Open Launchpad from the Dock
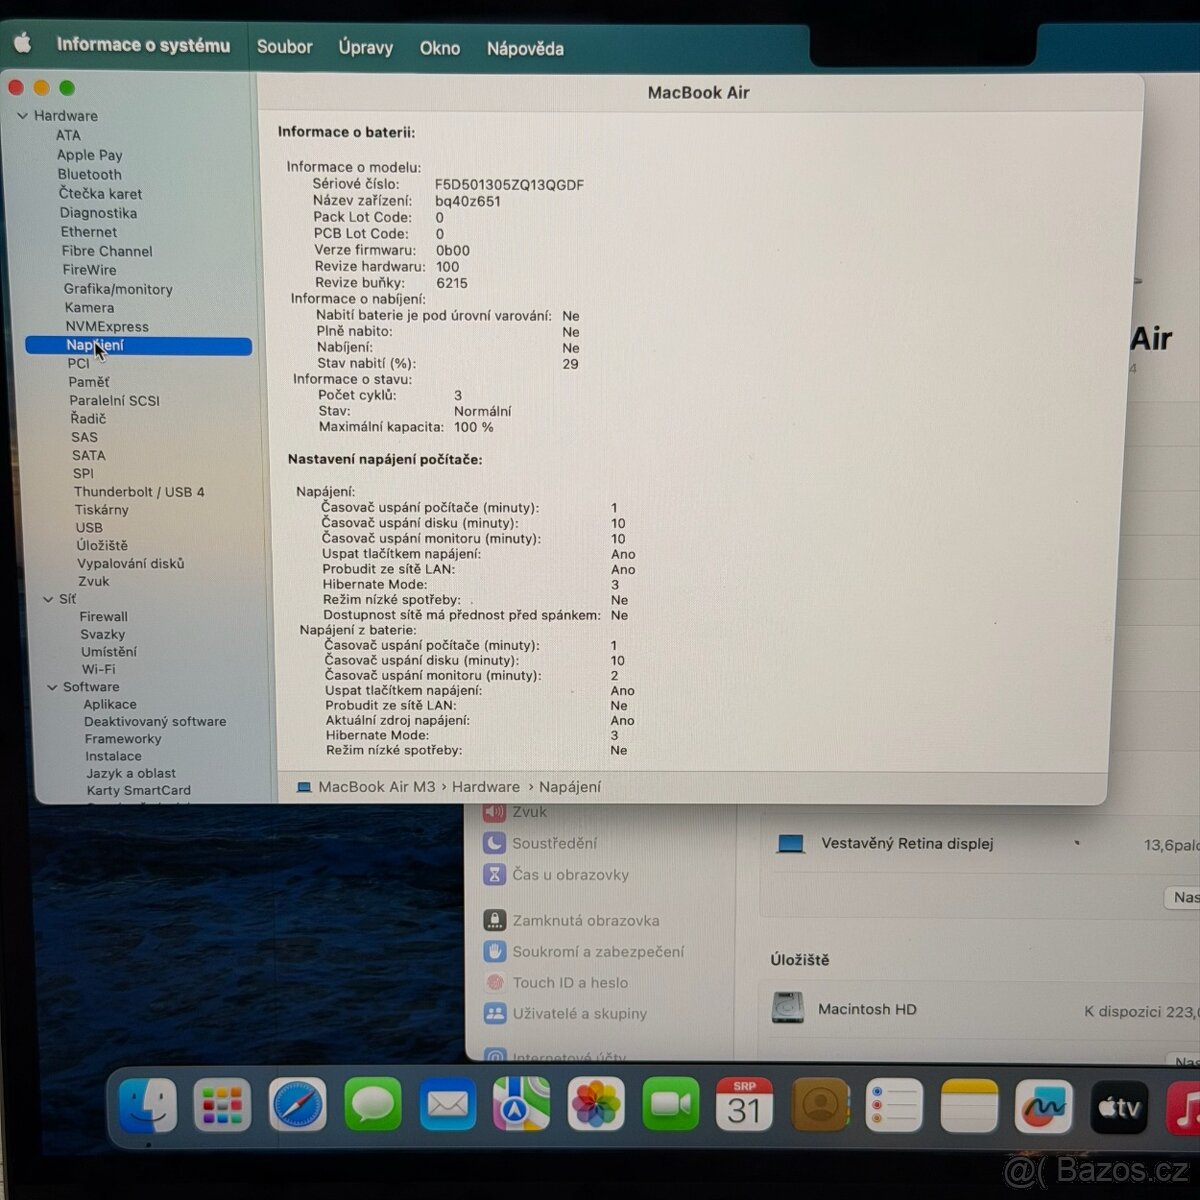This screenshot has width=1200, height=1200. pyautogui.click(x=222, y=1105)
